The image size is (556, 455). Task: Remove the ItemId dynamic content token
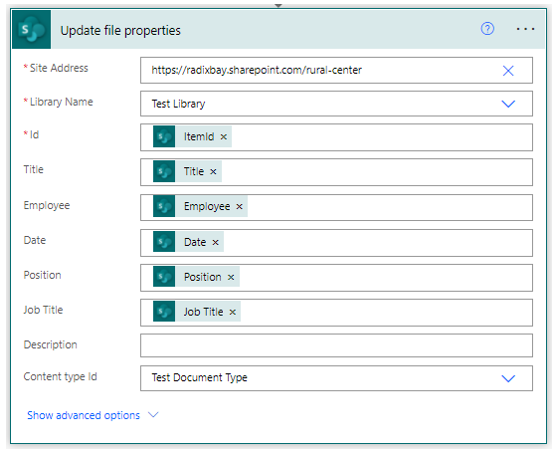pyautogui.click(x=223, y=137)
